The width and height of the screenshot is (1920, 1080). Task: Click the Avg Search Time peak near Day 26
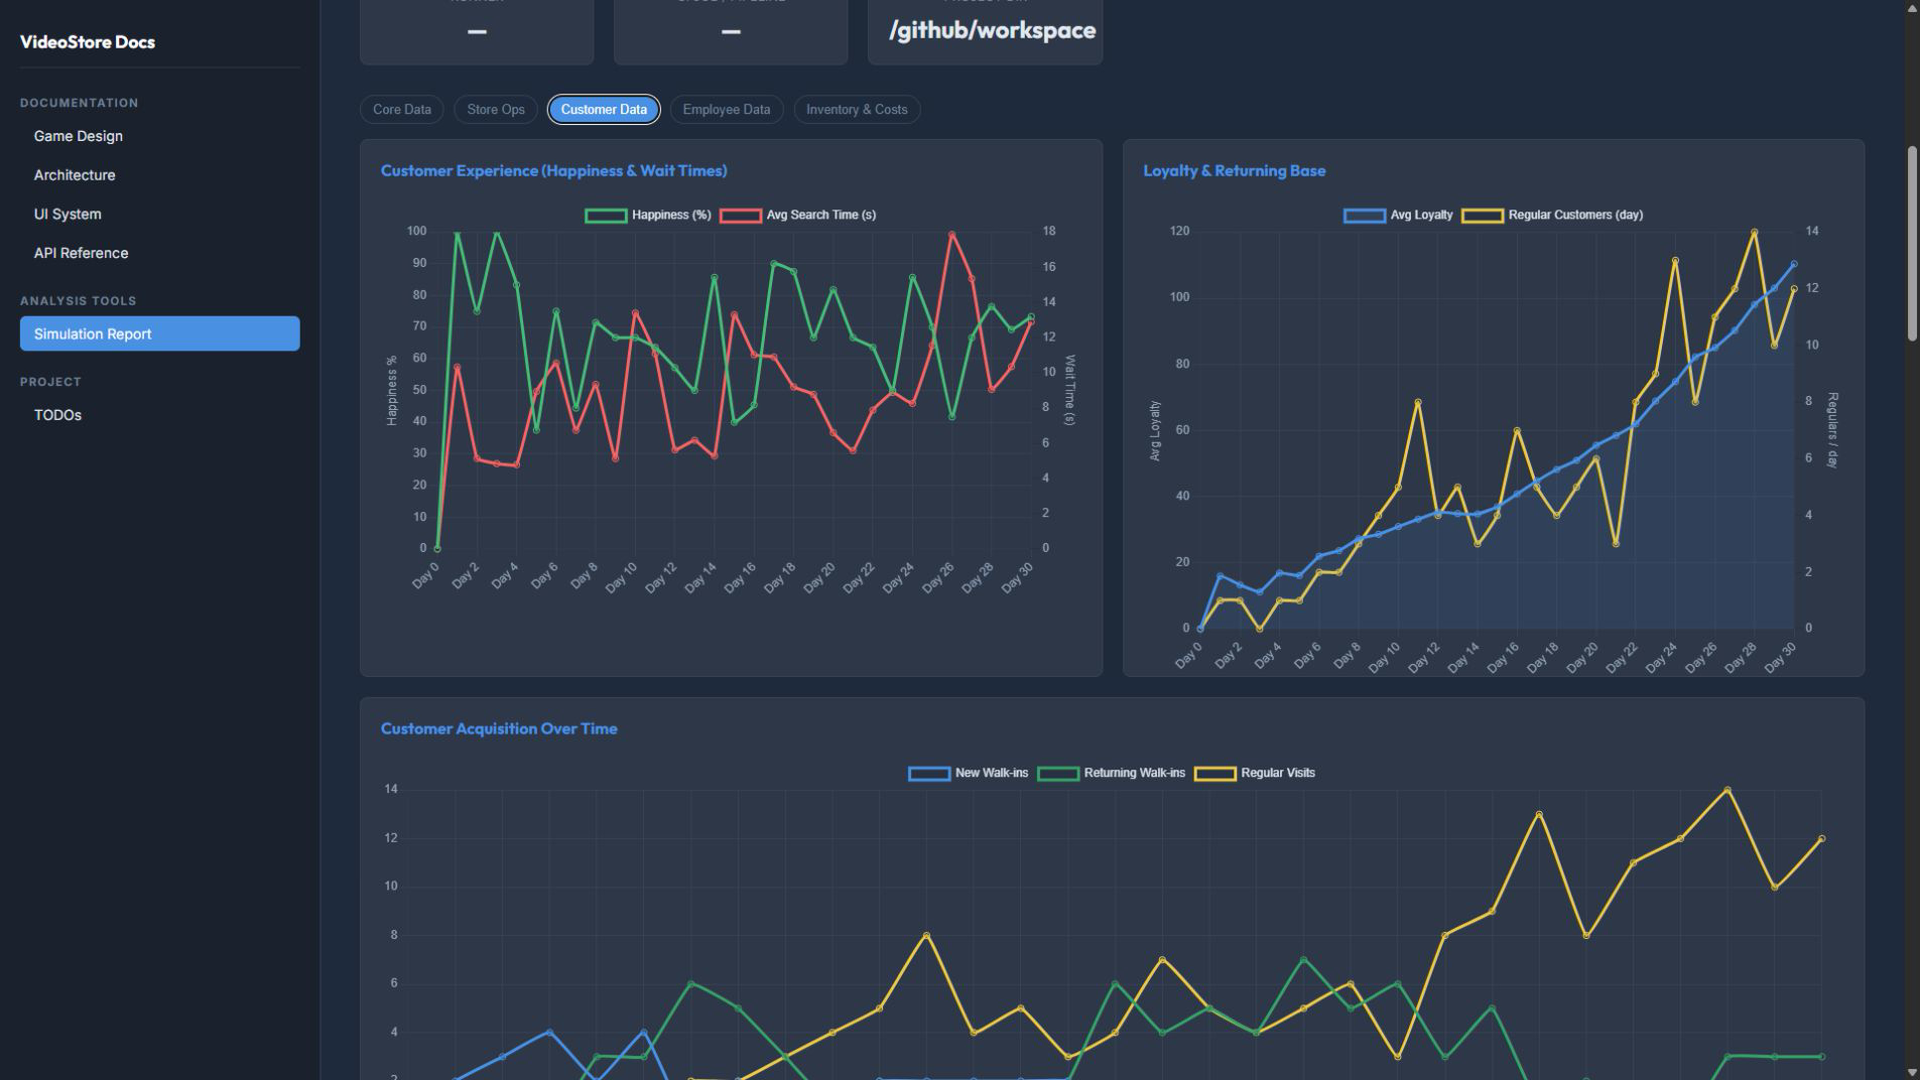952,235
